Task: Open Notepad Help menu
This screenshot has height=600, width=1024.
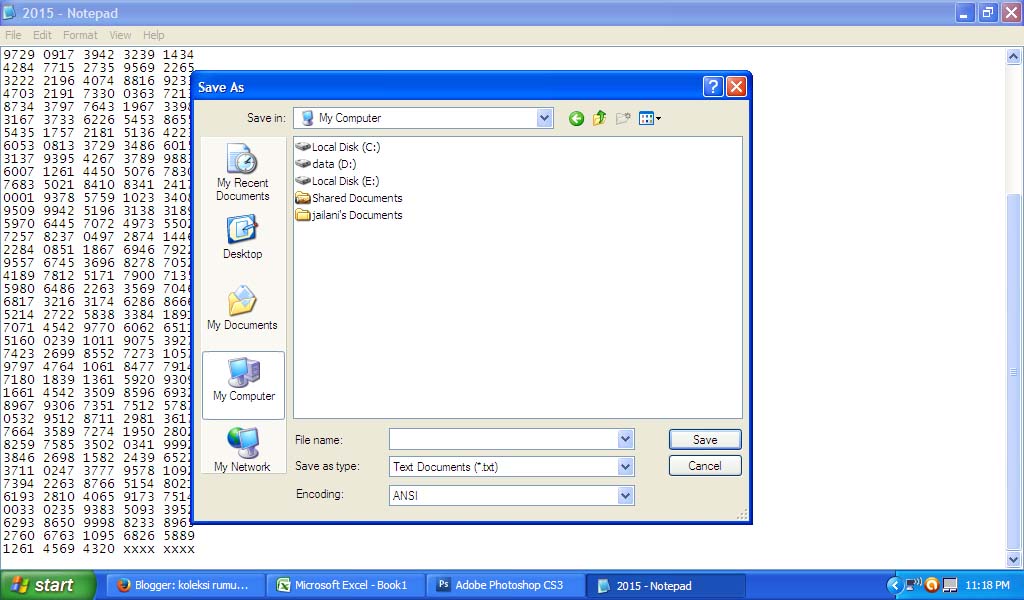Action: click(153, 35)
